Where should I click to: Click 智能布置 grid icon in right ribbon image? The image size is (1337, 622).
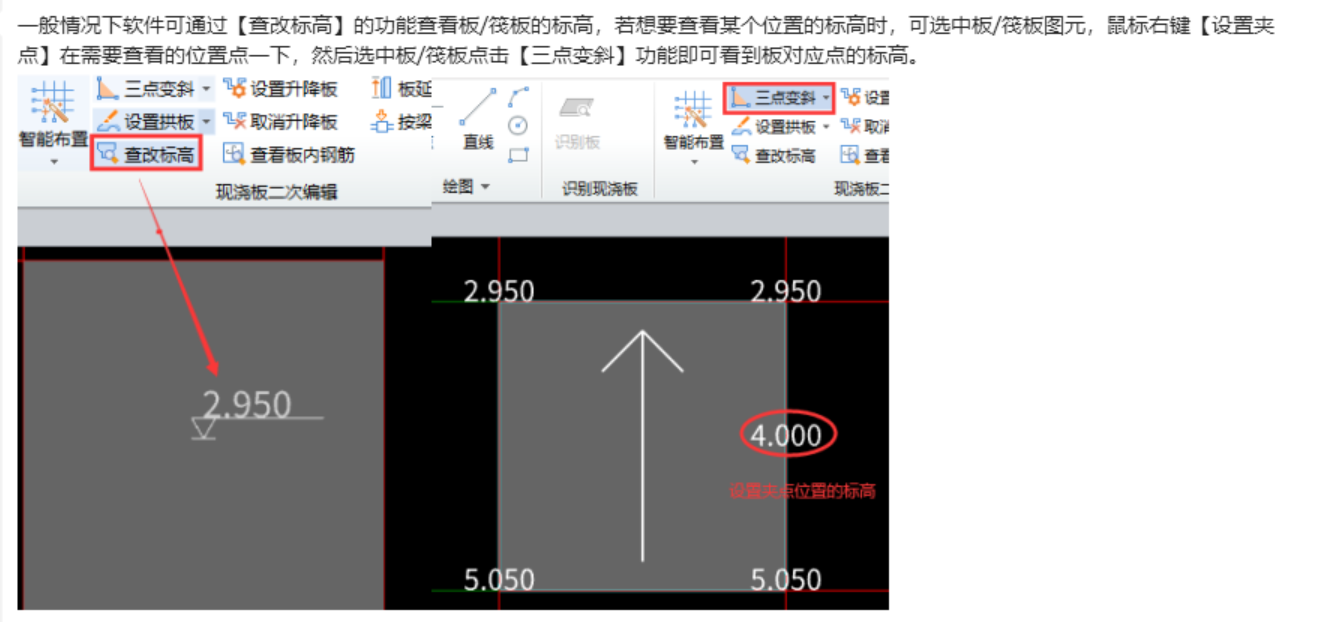(692, 109)
